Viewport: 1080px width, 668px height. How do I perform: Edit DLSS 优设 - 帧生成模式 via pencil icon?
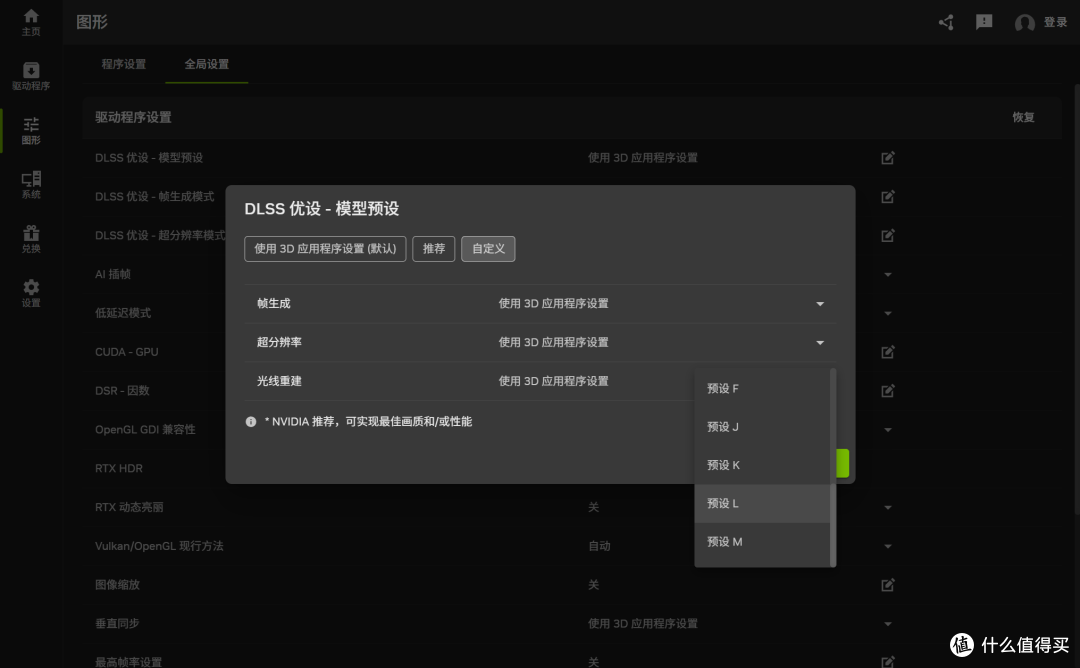click(888, 197)
